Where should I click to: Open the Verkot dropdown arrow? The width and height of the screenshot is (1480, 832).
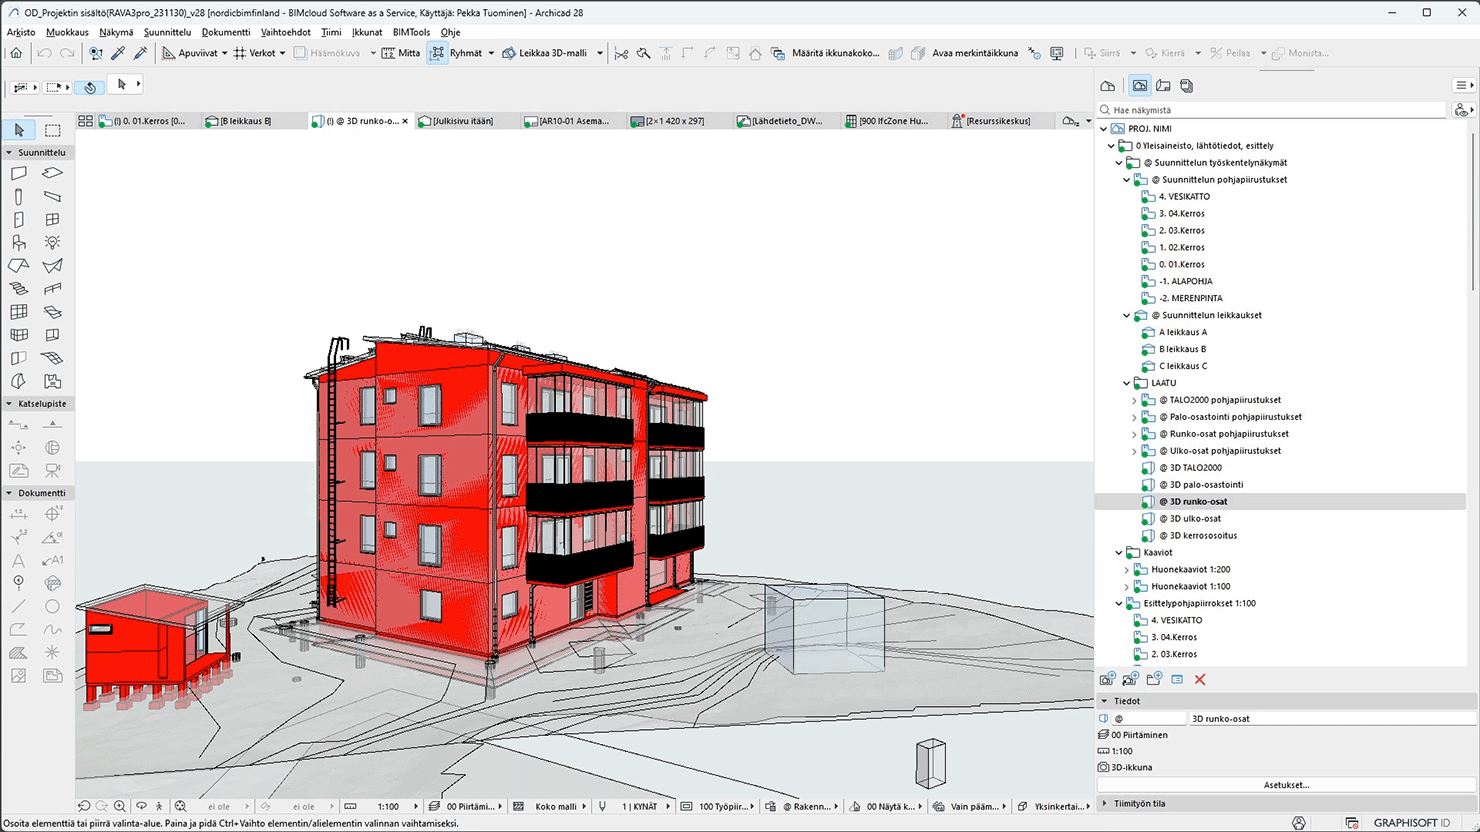282,53
